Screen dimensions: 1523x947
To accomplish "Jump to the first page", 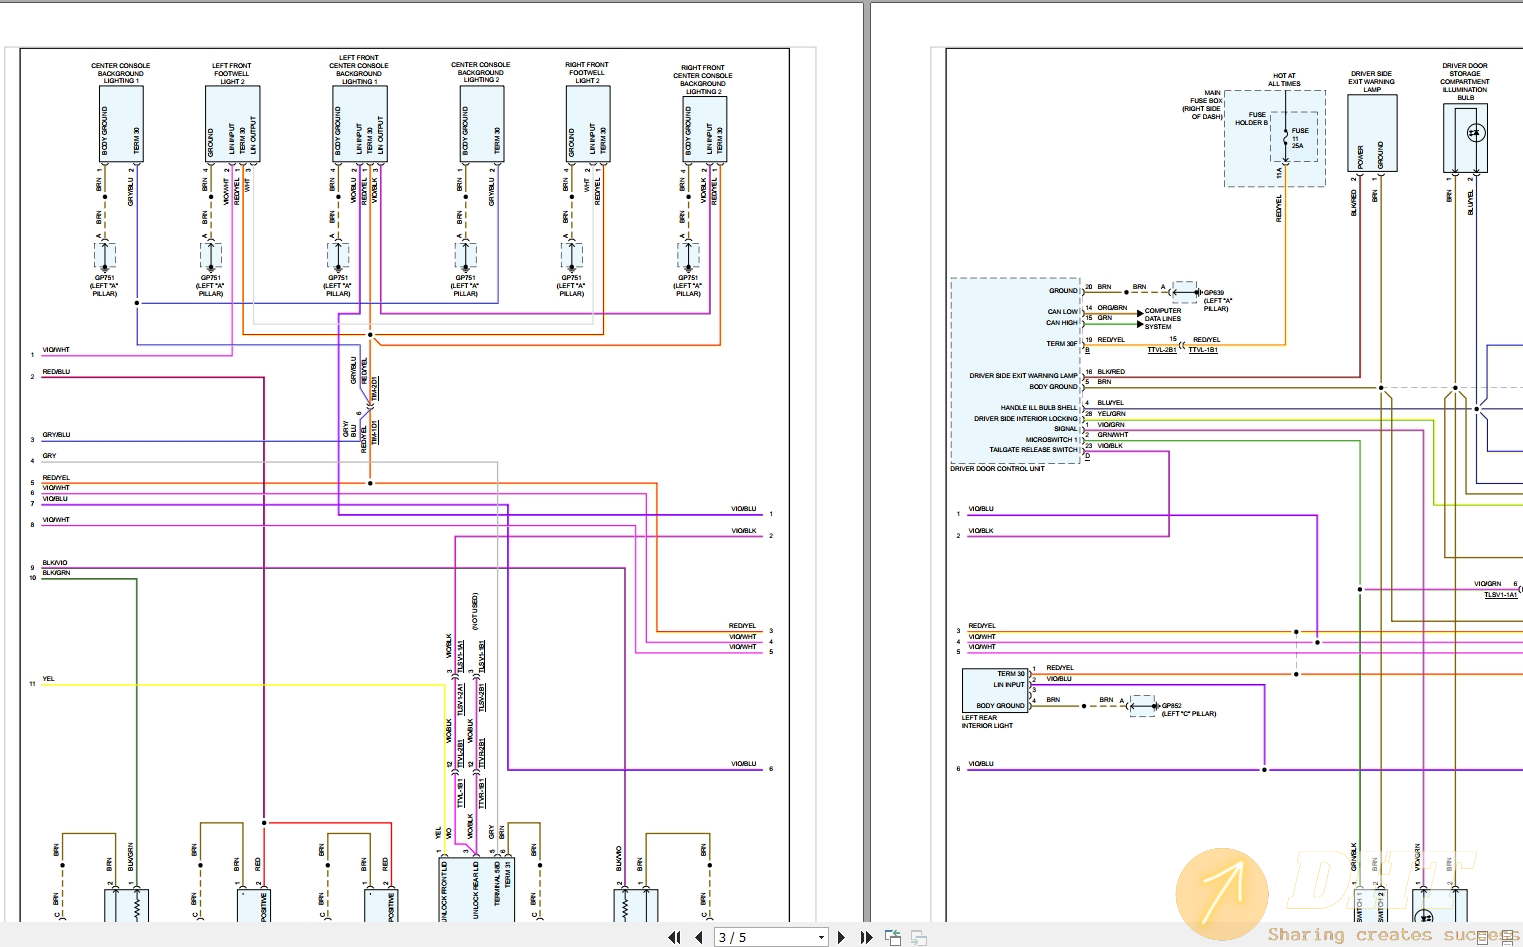I will (x=674, y=937).
